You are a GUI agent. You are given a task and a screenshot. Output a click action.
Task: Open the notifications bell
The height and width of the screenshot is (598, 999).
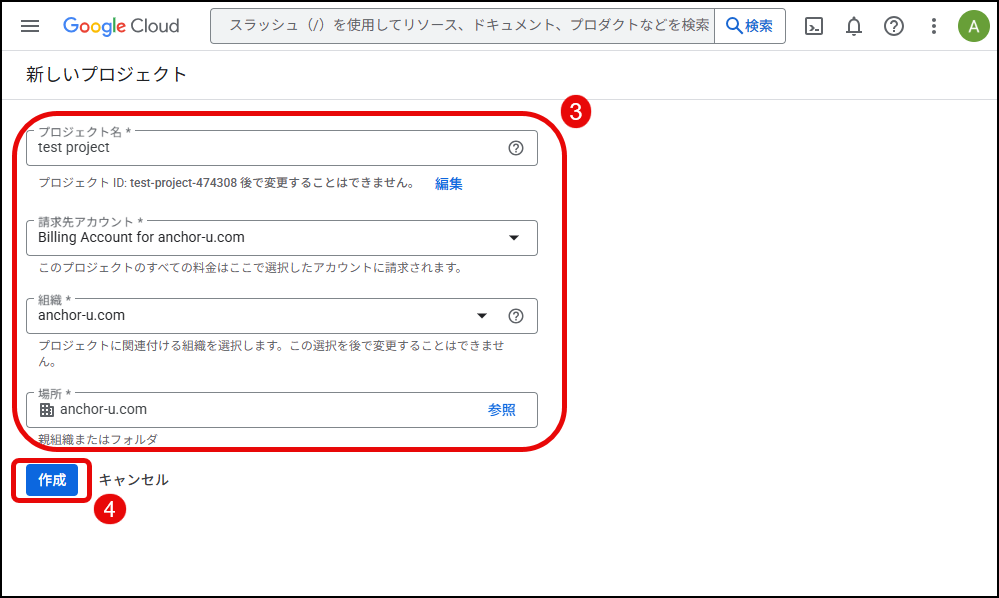854,26
